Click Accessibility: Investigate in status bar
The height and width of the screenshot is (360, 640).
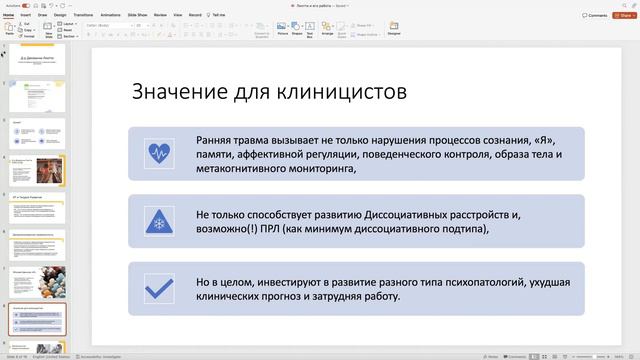(99, 357)
